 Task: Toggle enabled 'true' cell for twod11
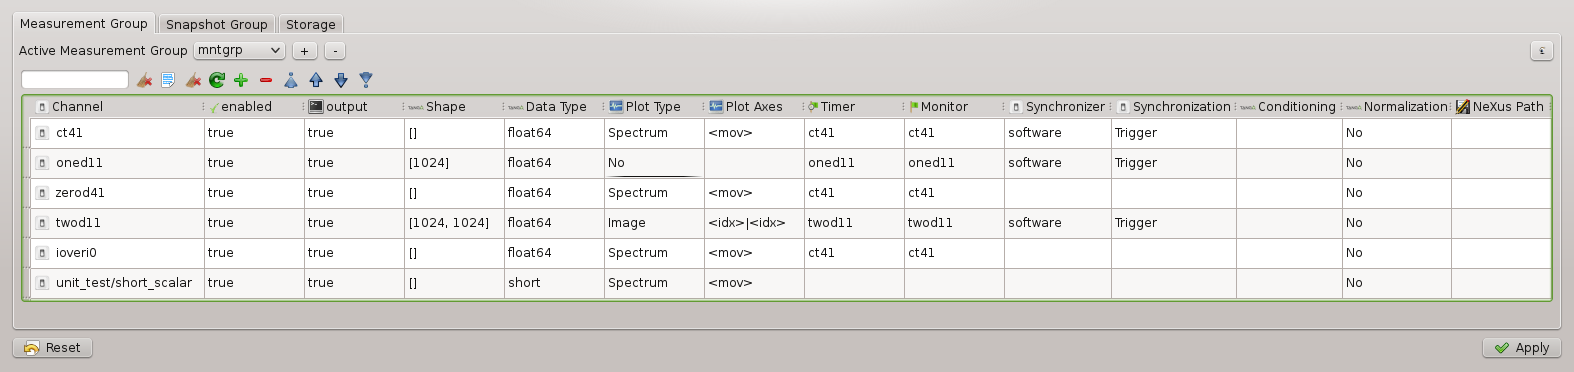(x=254, y=223)
